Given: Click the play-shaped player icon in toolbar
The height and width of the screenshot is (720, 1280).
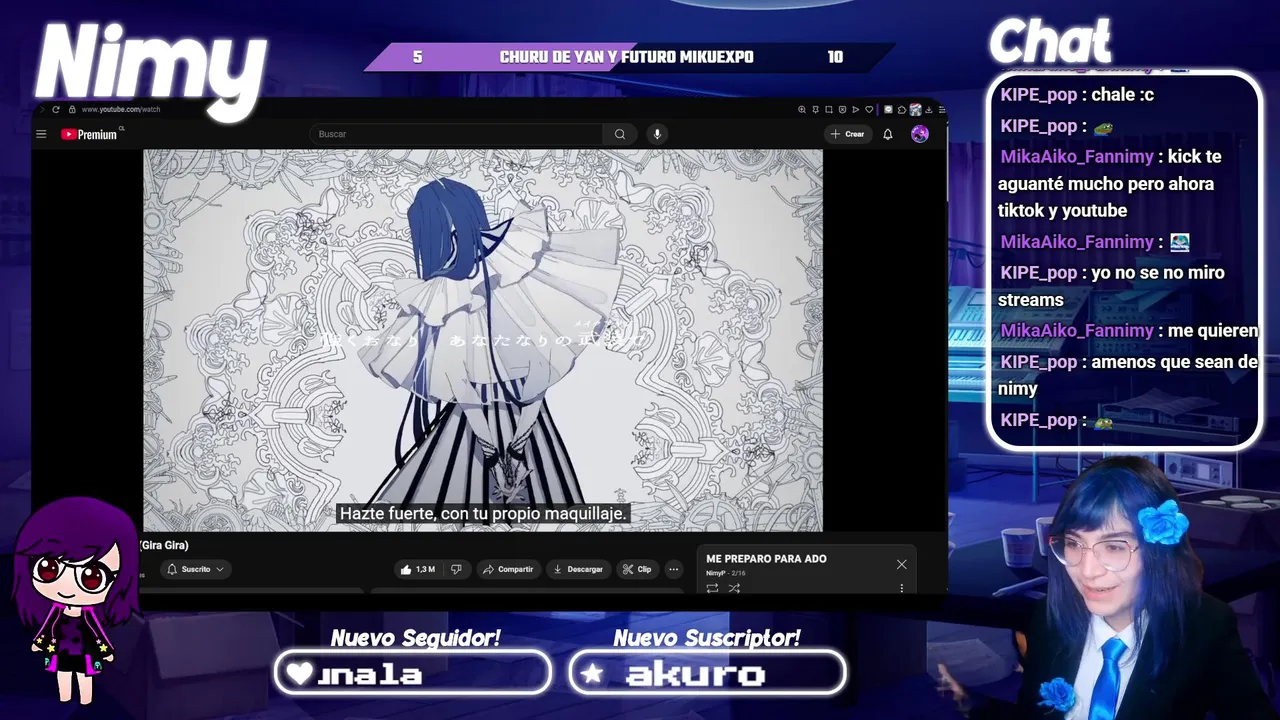Looking at the screenshot, I should [x=856, y=110].
